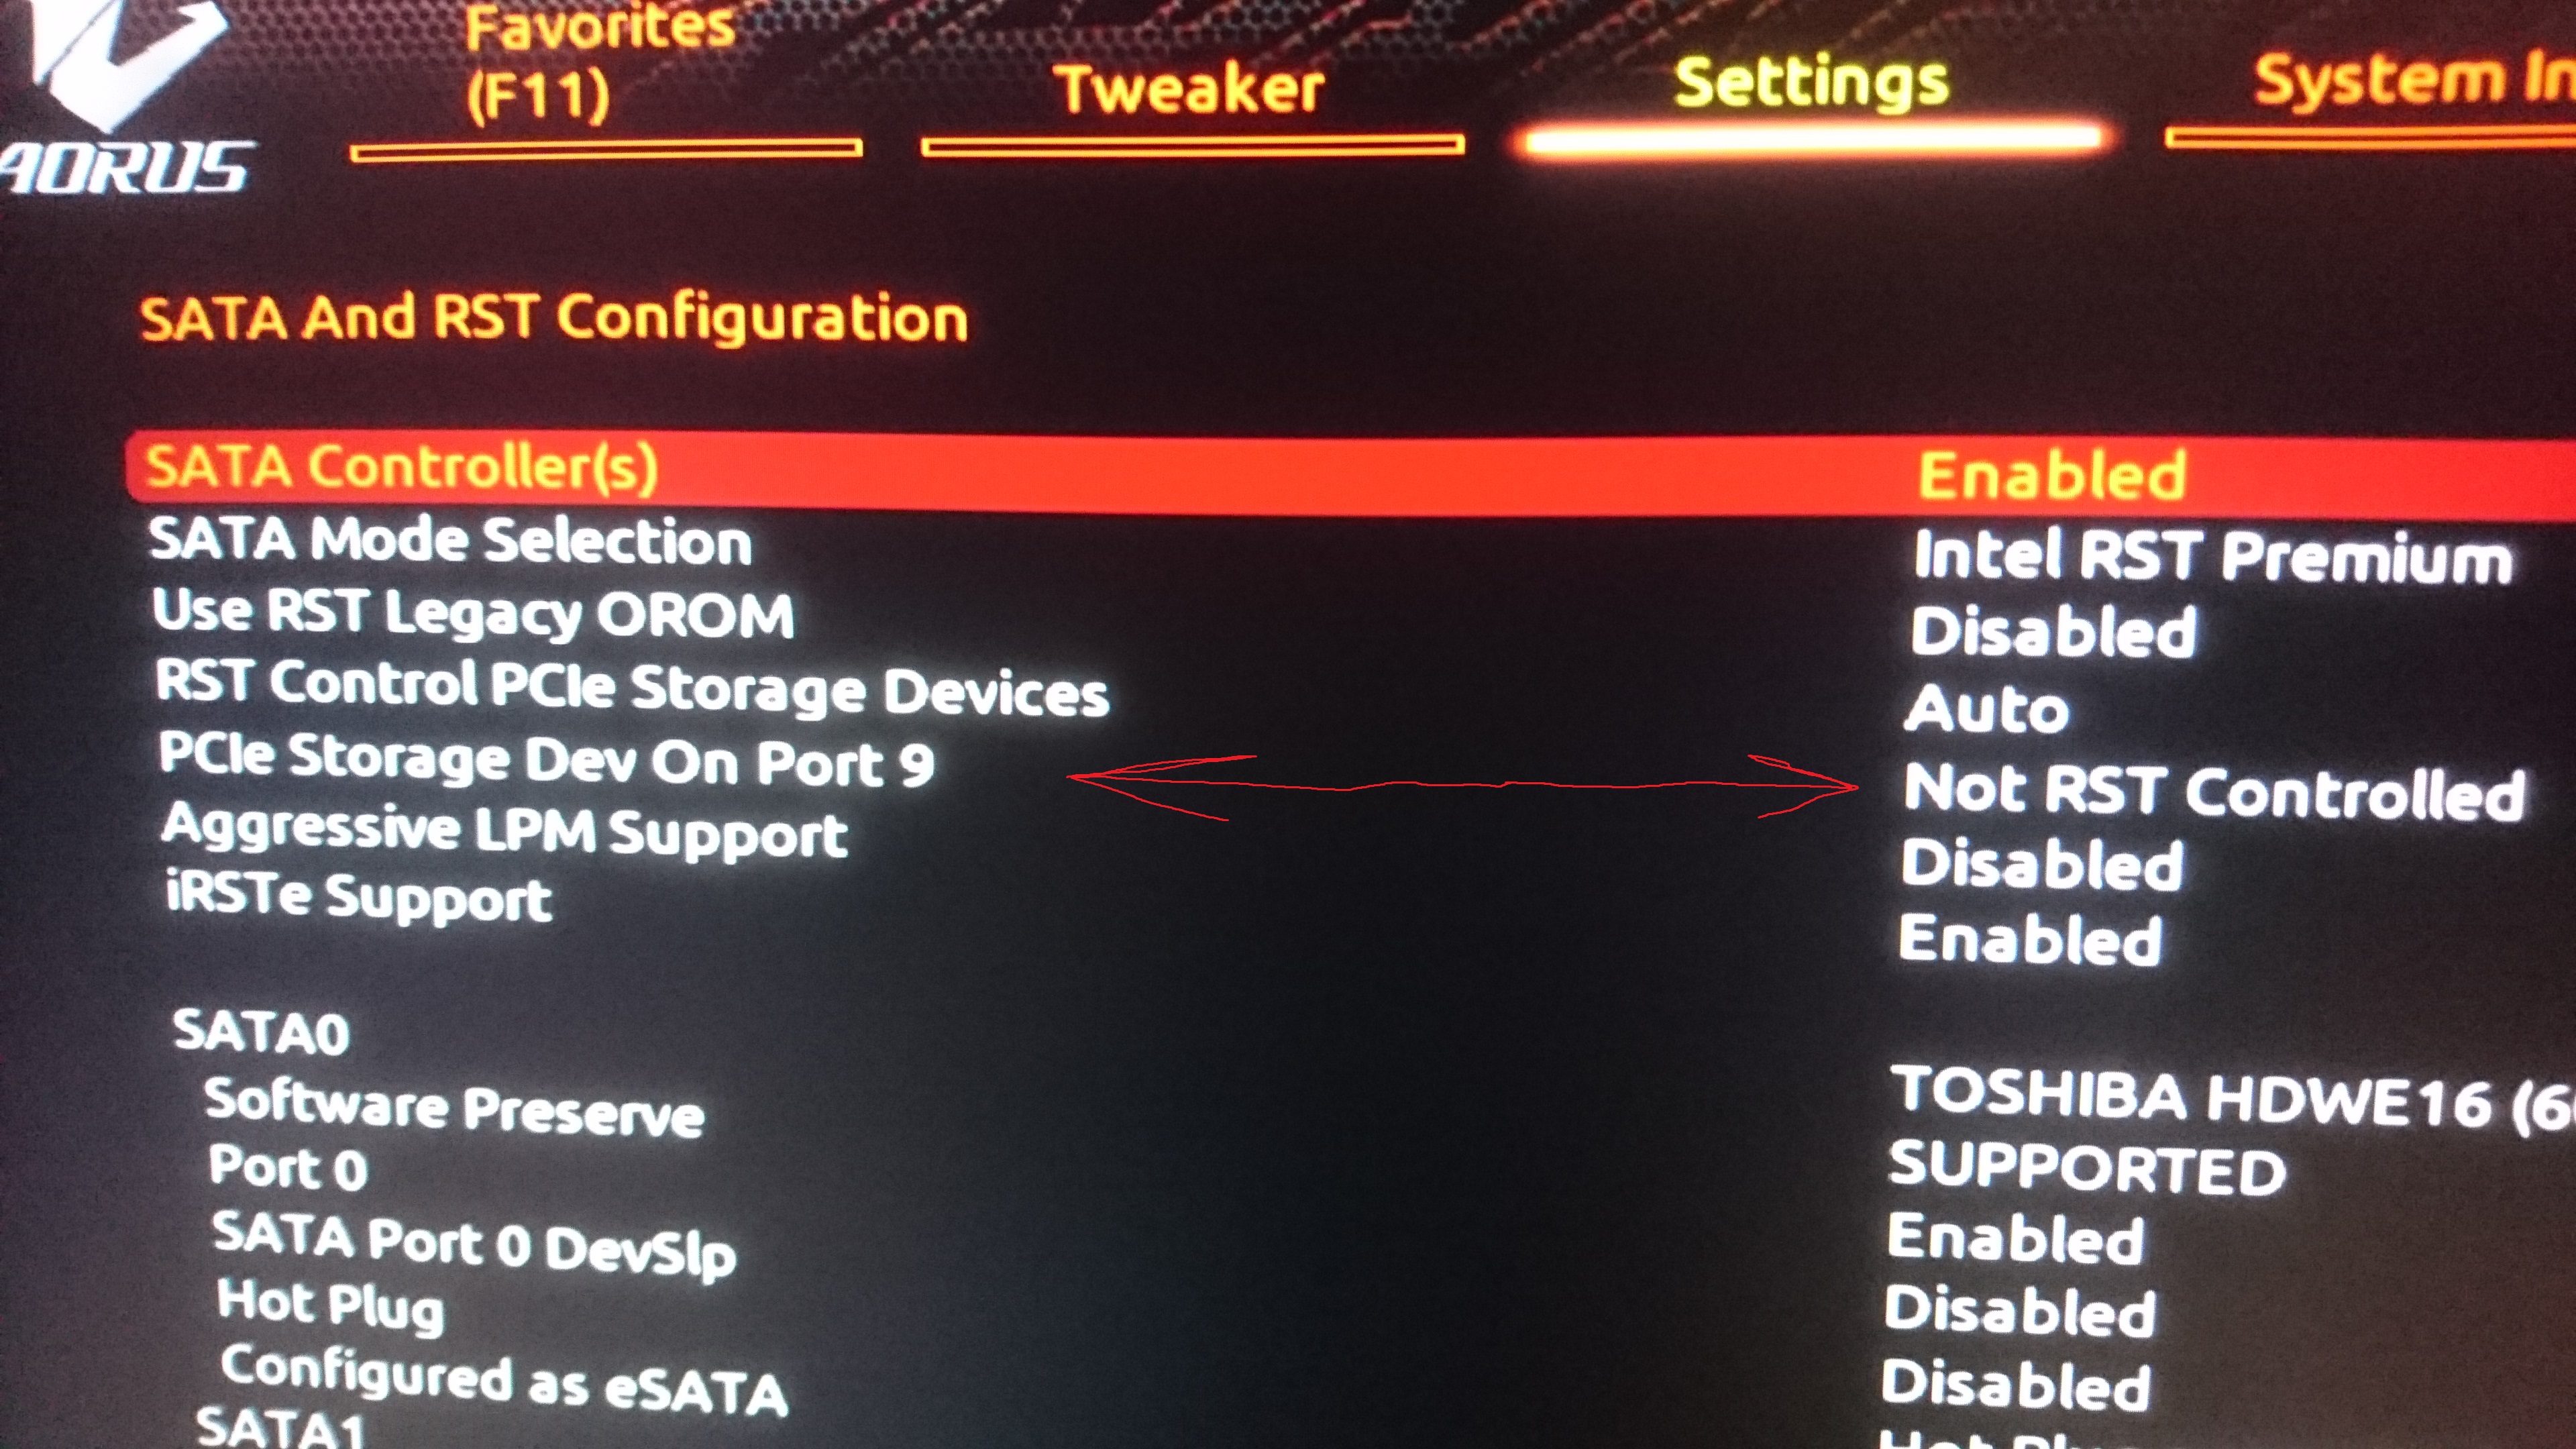Image resolution: width=2576 pixels, height=1449 pixels.
Task: Select the SATA Controller(s) row label
Action: point(402,468)
